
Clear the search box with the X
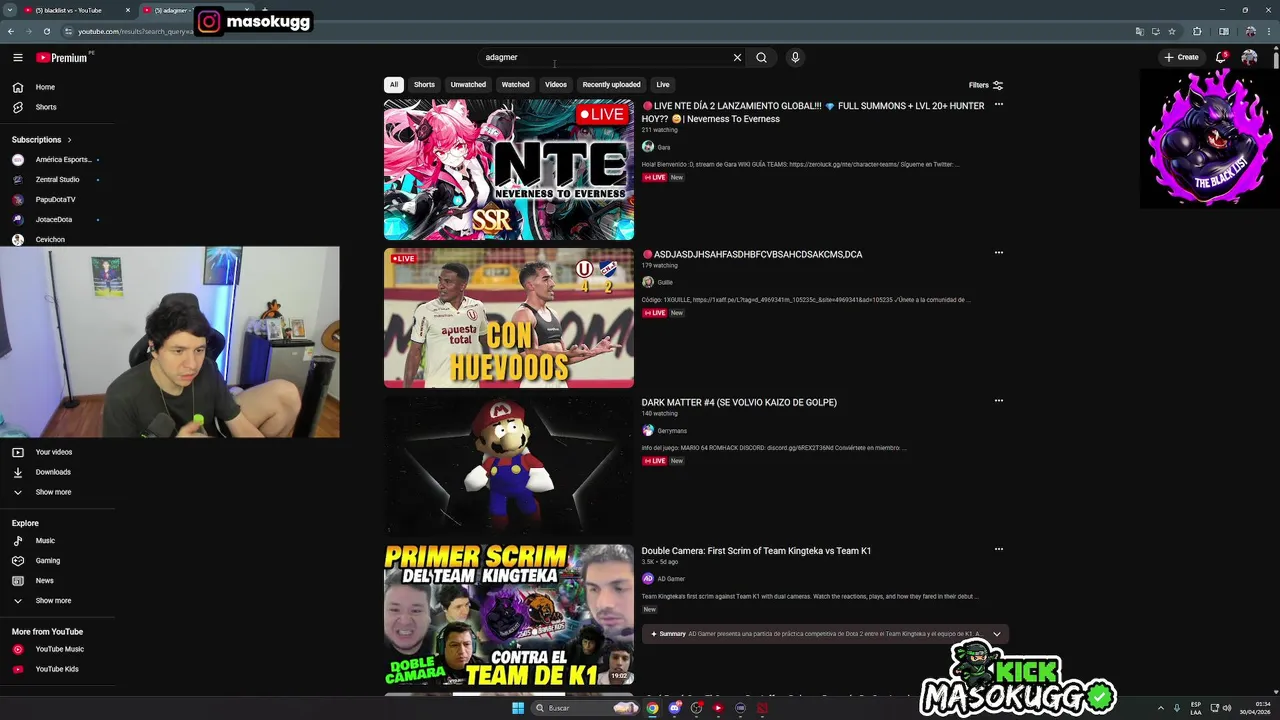click(x=737, y=58)
